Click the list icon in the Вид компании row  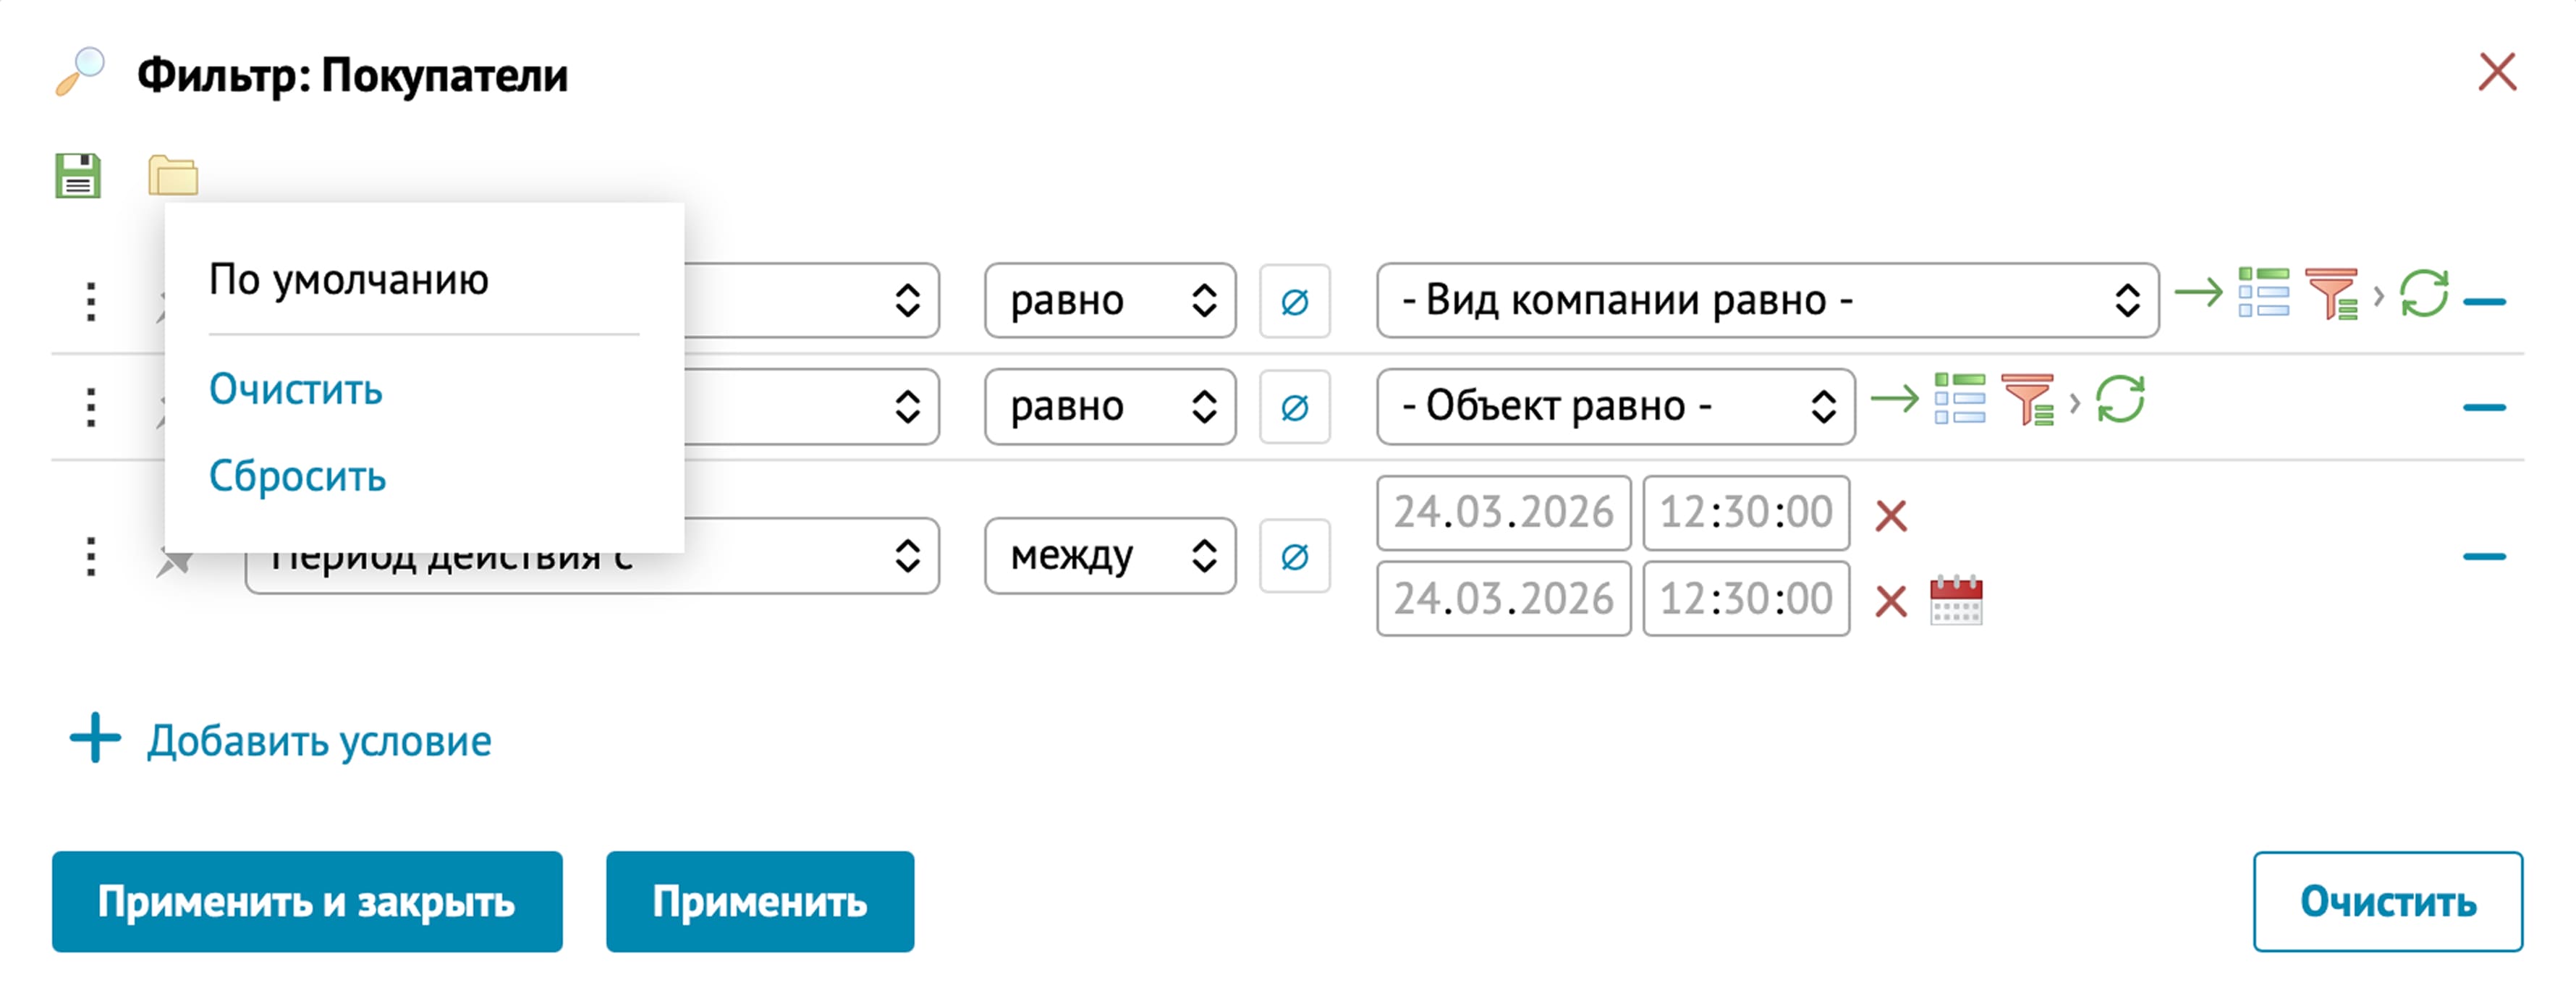click(x=2263, y=293)
